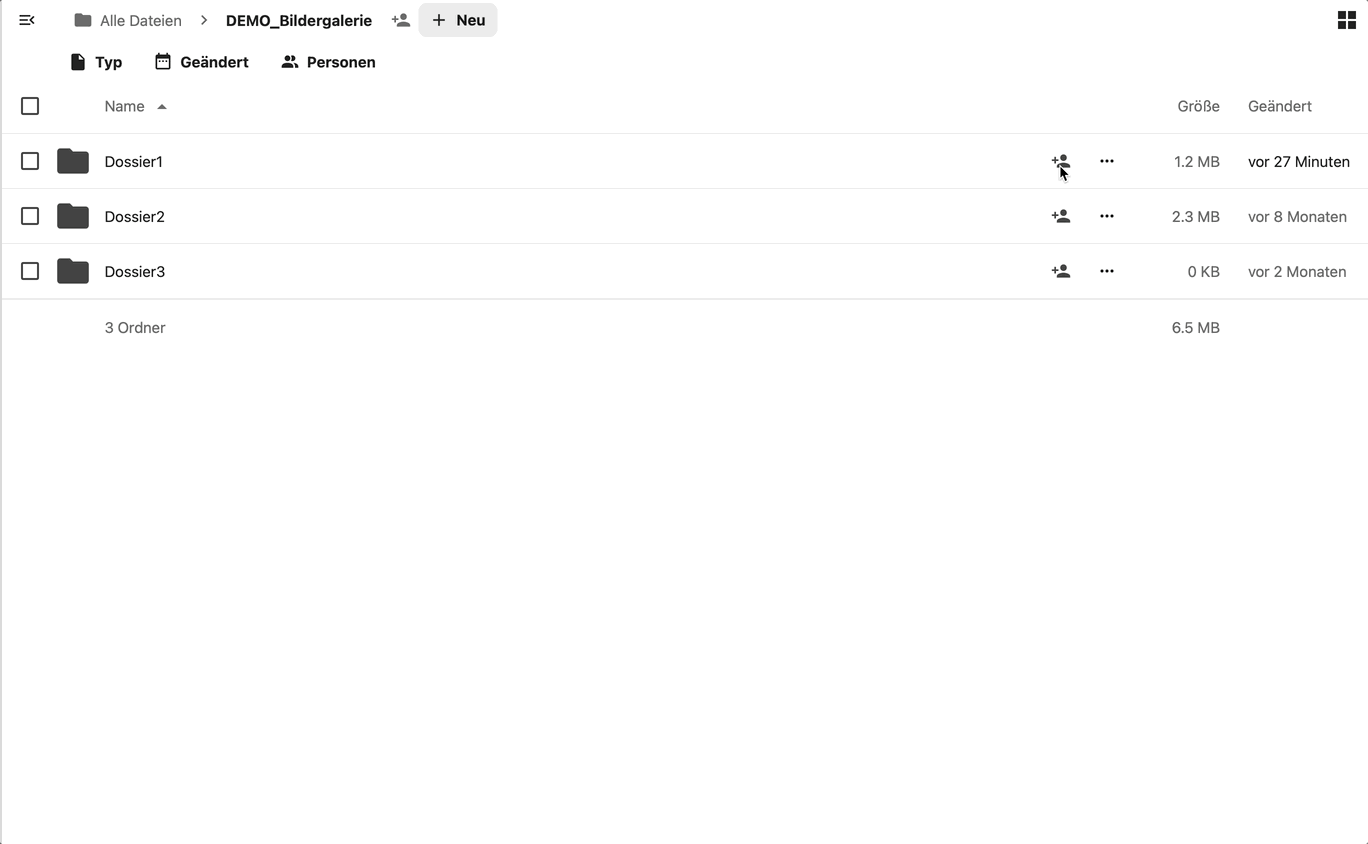Viewport: 1368px width, 844px height.
Task: Toggle the navigation sidebar menu icon
Action: pos(27,20)
